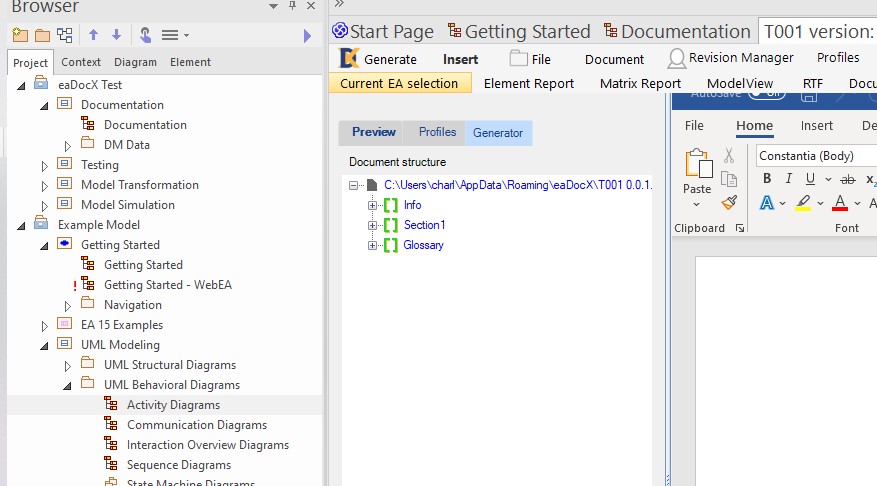The image size is (877, 486).
Task: Toggle Bold formatting
Action: [767, 178]
